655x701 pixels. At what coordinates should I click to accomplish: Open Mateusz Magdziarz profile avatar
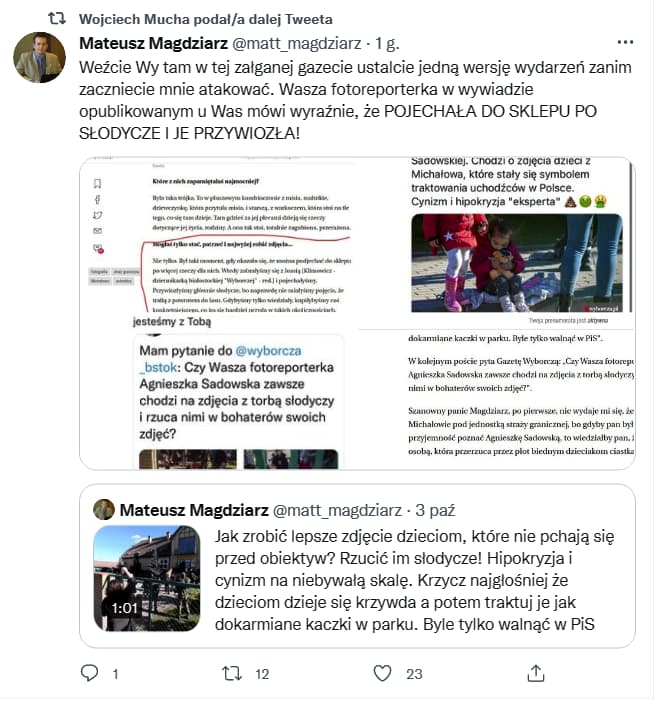coord(39,57)
